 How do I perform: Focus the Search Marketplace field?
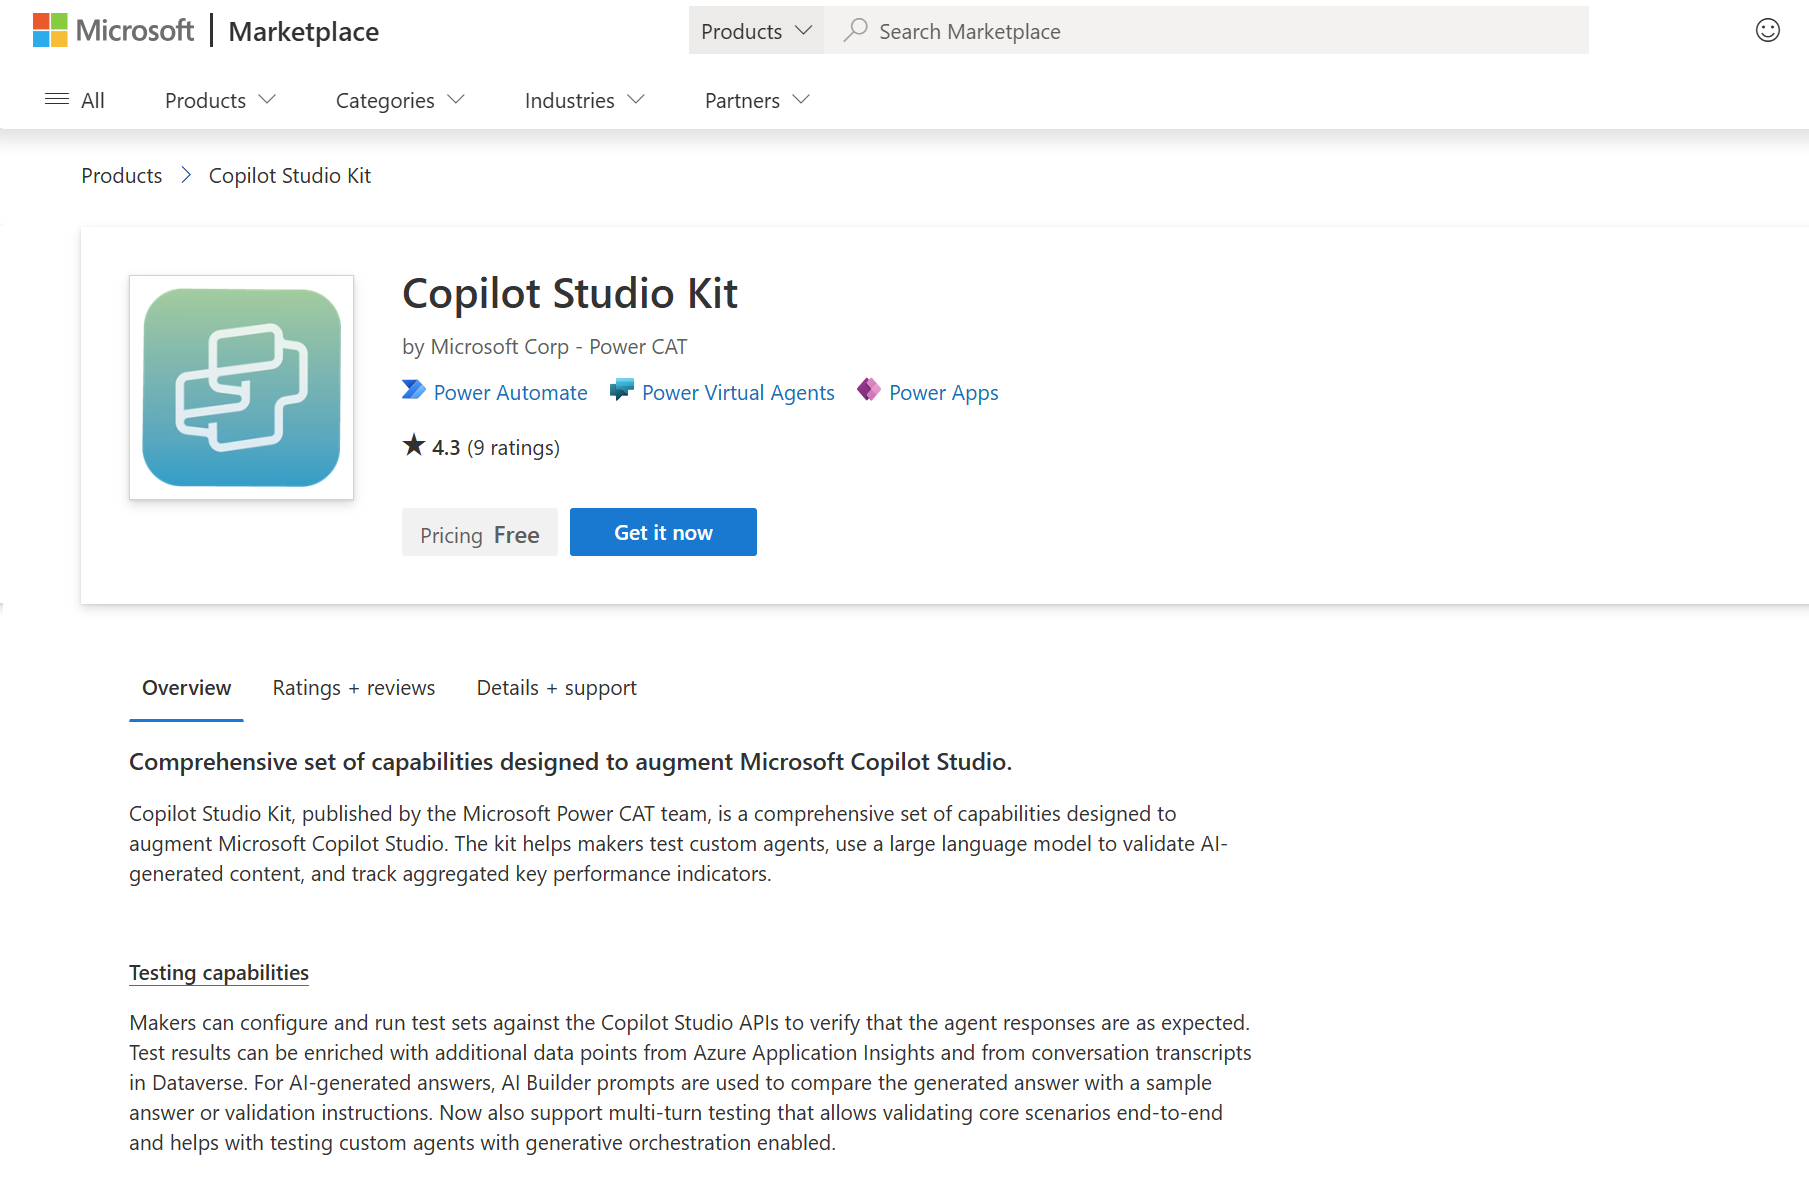point(1207,31)
